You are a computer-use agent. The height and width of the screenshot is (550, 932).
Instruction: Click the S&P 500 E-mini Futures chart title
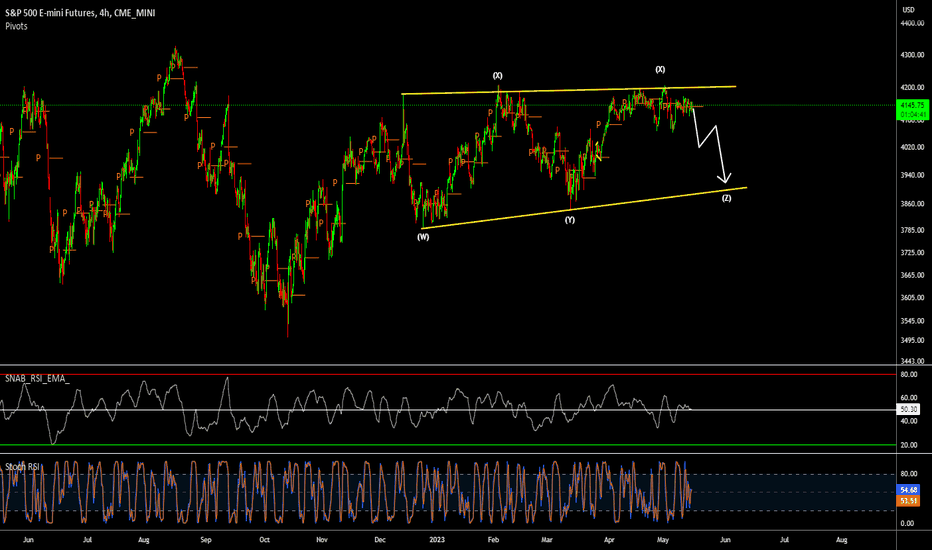click(x=80, y=12)
